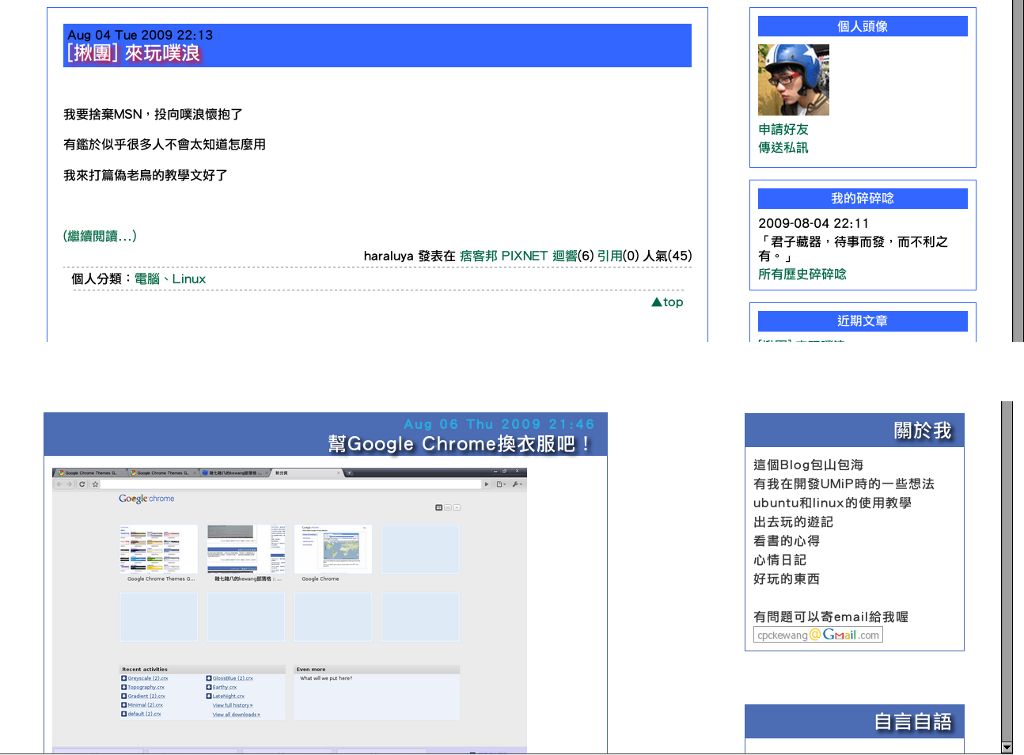
Task: Click 申請好友 friend request link
Action: click(x=783, y=129)
